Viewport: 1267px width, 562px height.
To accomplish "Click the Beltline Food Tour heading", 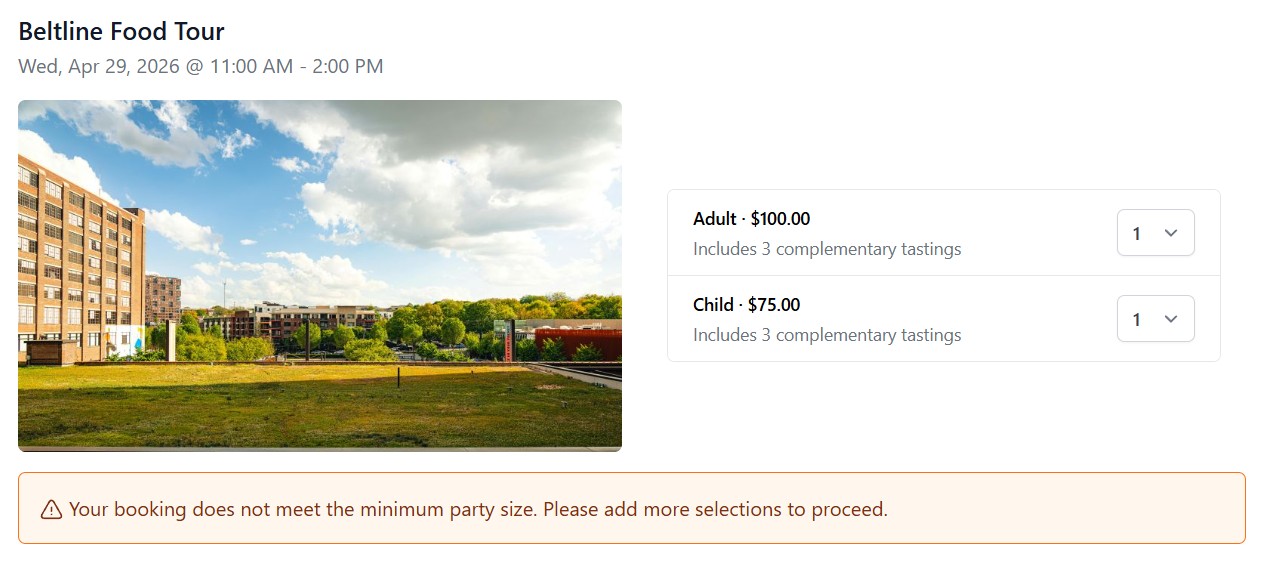I will coord(122,31).
